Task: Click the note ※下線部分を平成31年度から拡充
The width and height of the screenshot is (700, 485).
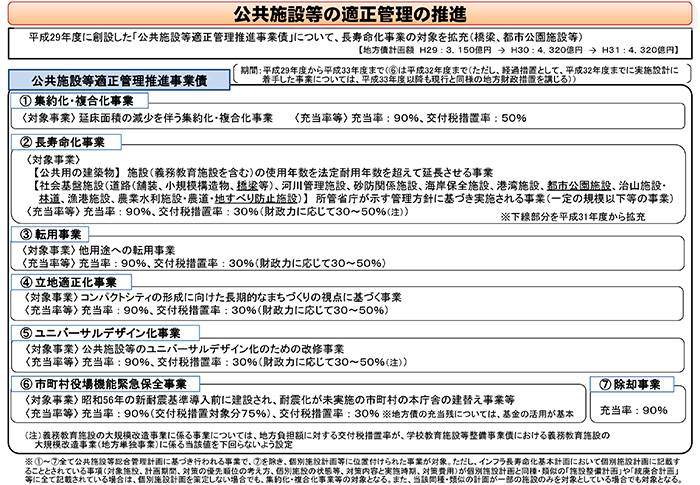Action: click(573, 217)
